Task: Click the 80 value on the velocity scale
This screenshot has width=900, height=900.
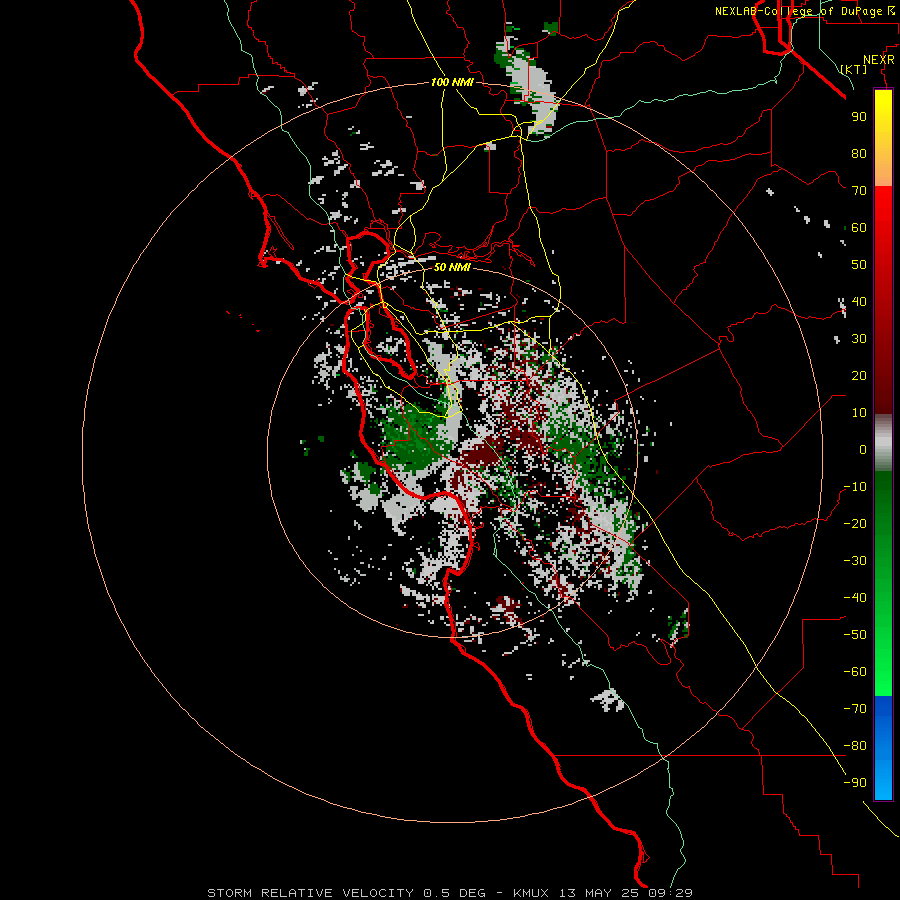Action: 859,153
